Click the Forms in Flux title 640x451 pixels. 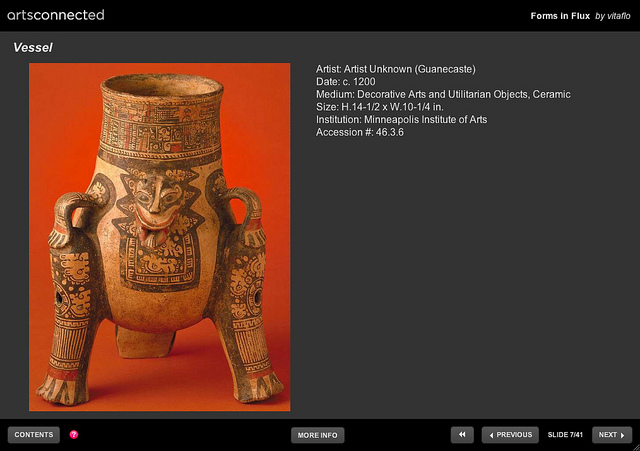pos(560,16)
